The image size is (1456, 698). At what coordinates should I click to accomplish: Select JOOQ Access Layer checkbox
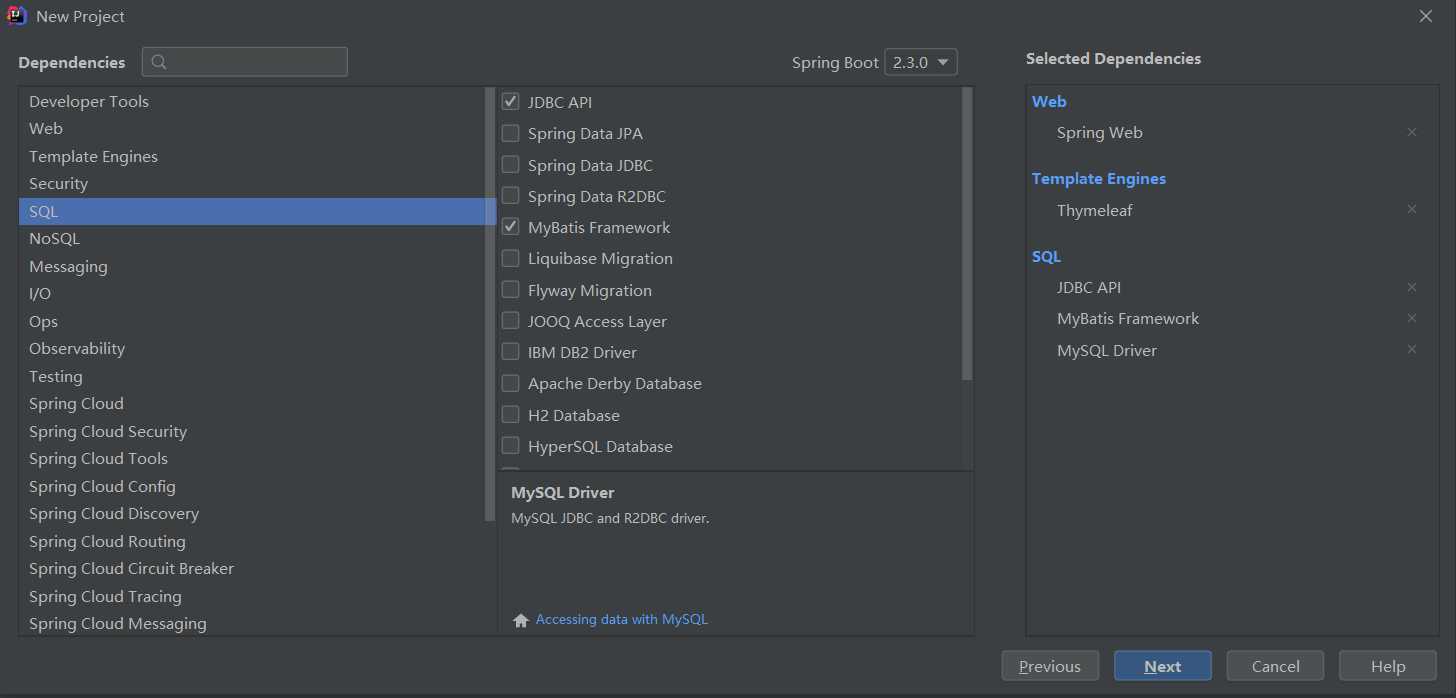510,321
